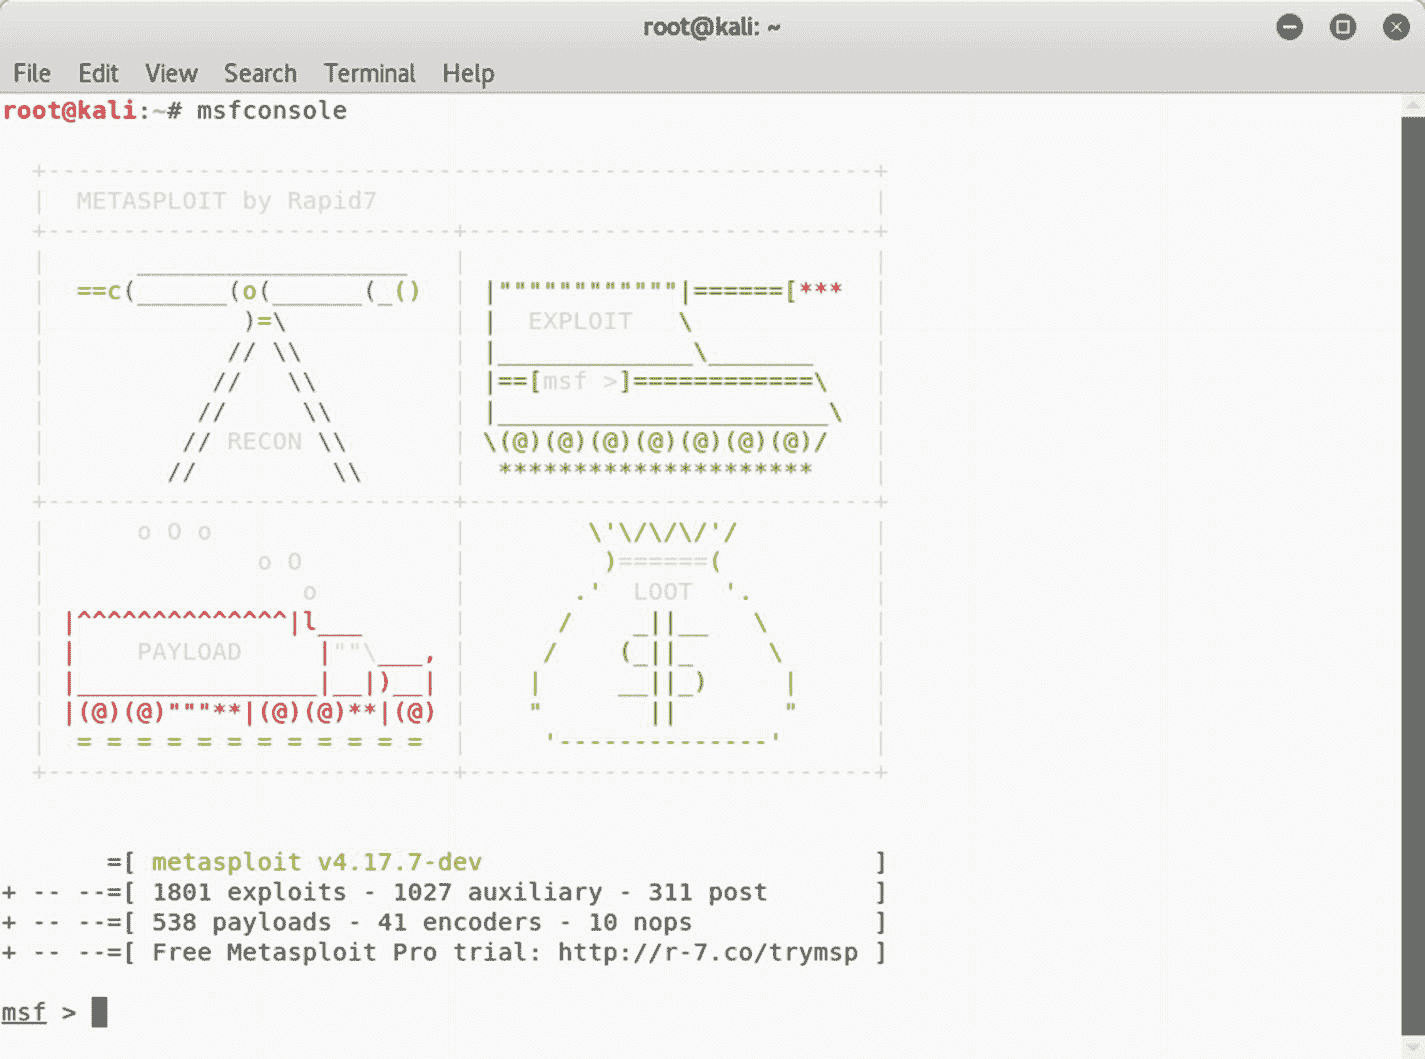
Task: Open the Terminal menu
Action: pos(369,73)
